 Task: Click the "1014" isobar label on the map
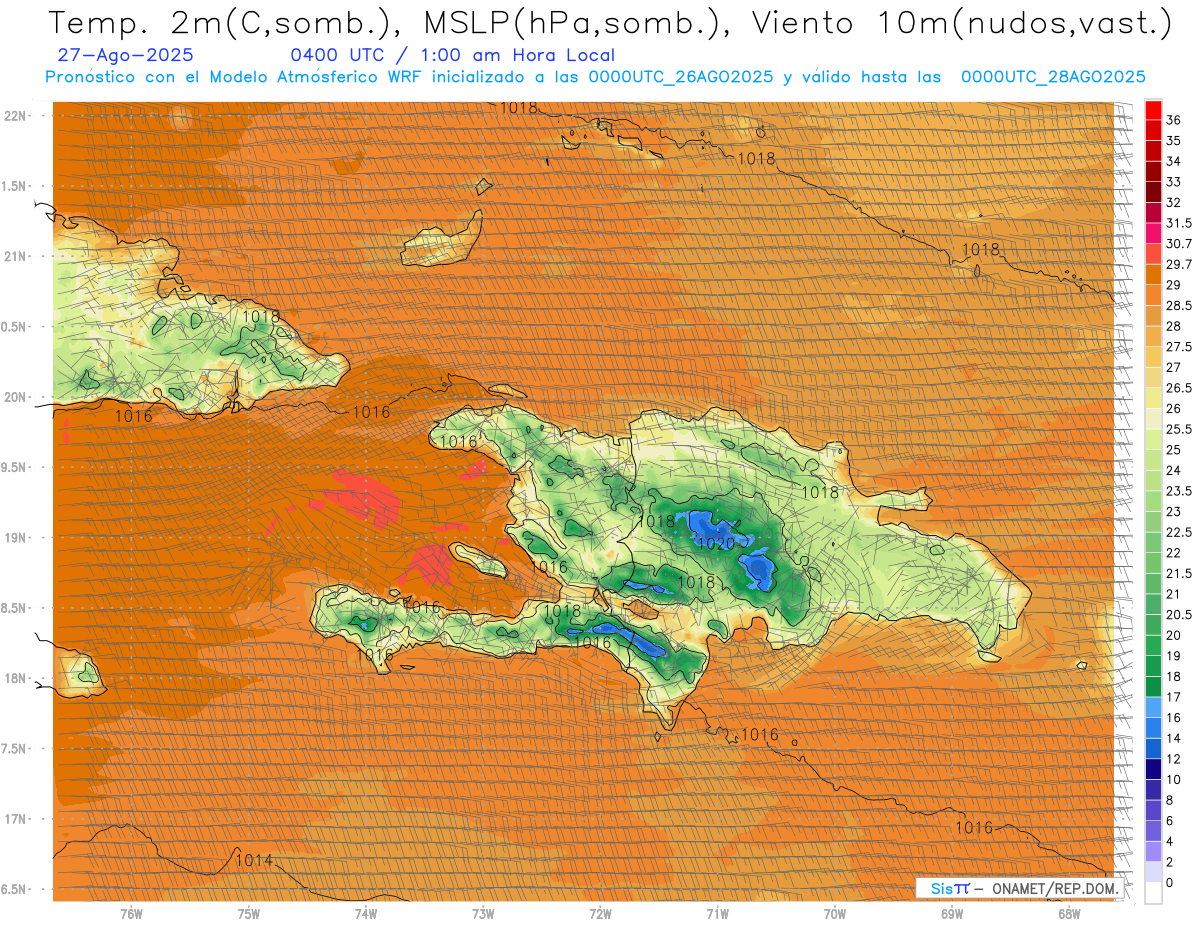(x=254, y=860)
